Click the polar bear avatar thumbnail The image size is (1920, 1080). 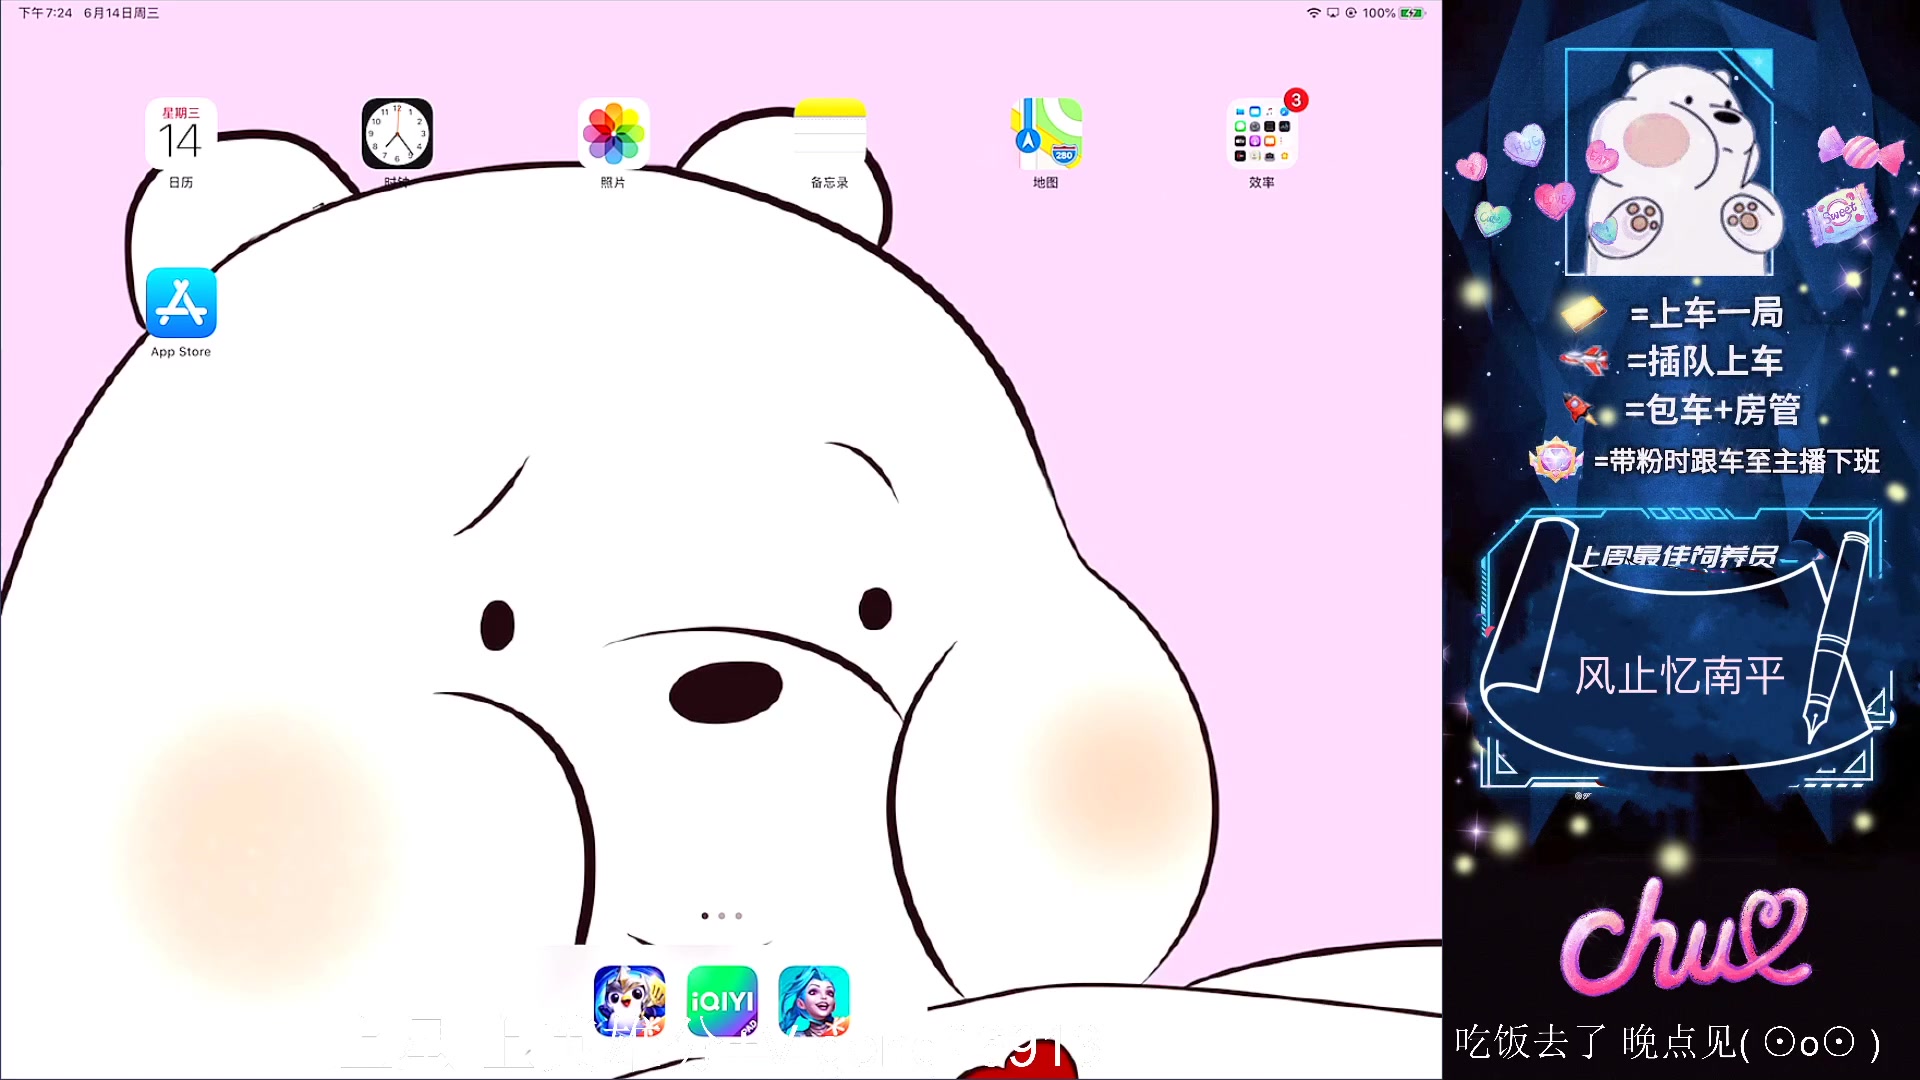1668,163
